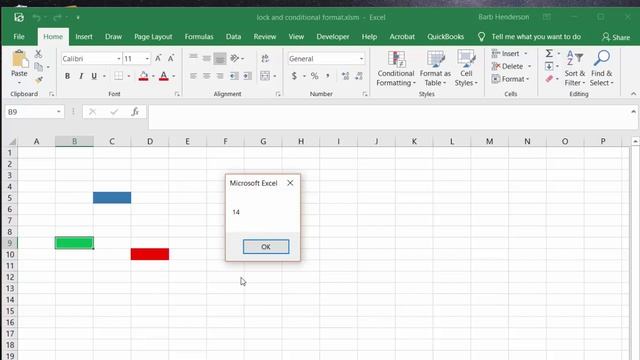
Task: Open Sort & Filter menu
Action: pos(575,69)
